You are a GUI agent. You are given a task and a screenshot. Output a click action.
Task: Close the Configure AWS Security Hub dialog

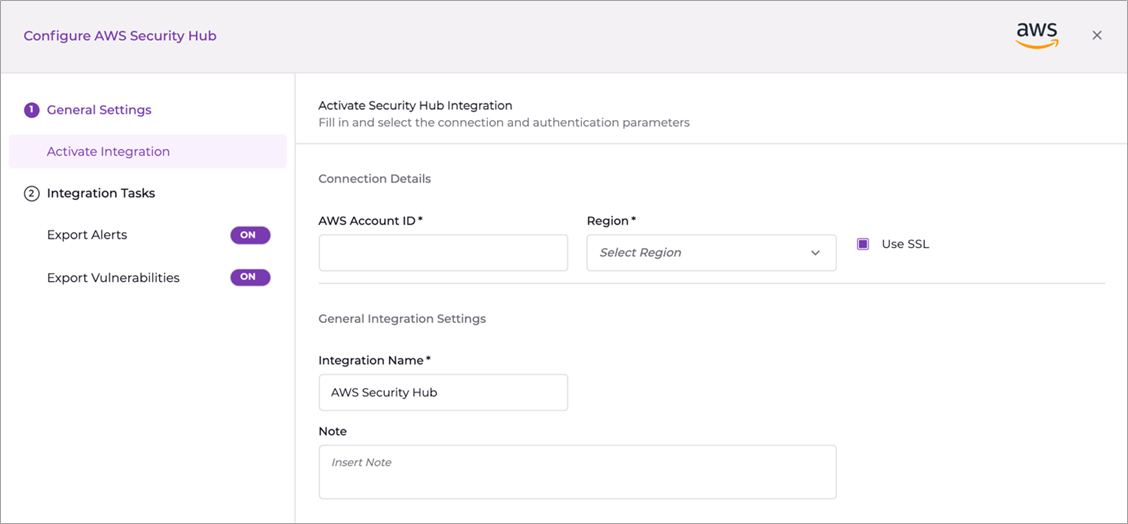[x=1097, y=36]
